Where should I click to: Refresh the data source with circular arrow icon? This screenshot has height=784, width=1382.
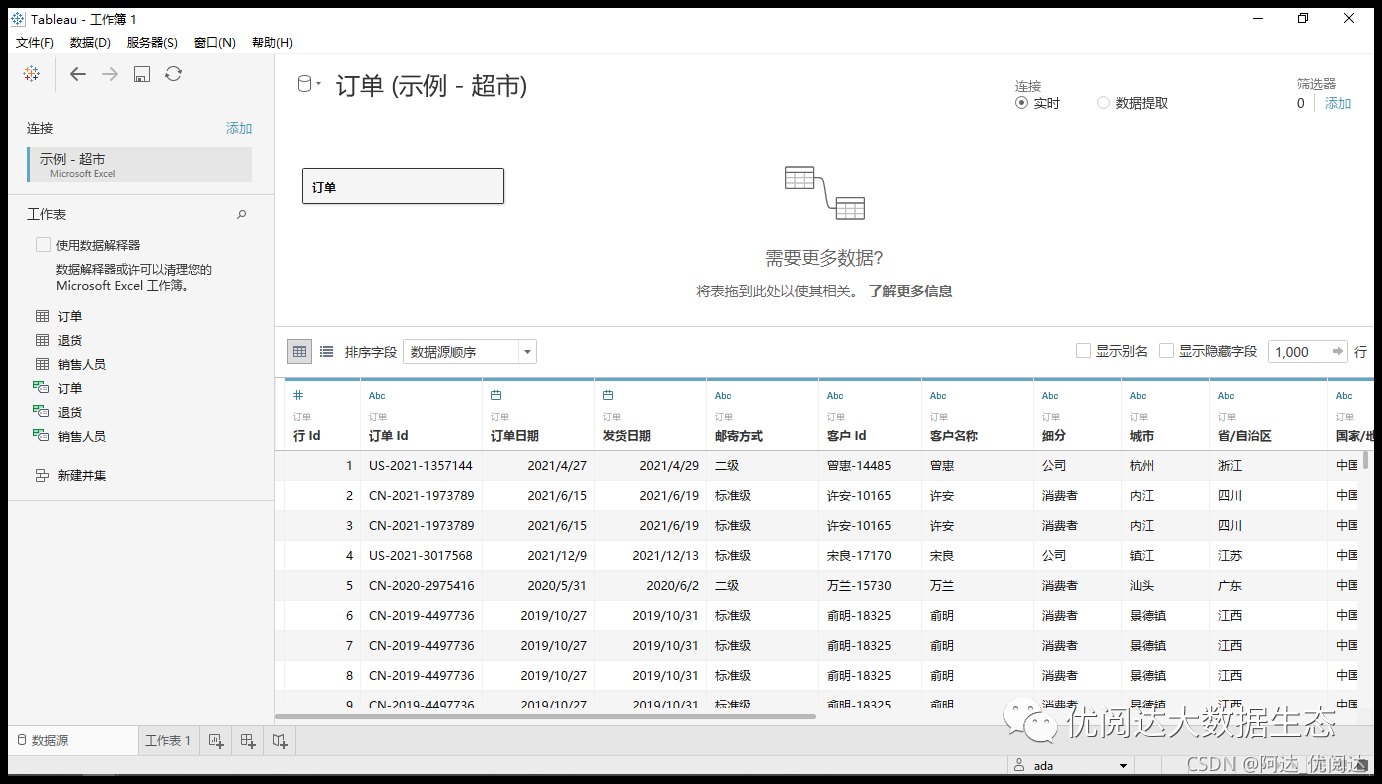coord(173,74)
